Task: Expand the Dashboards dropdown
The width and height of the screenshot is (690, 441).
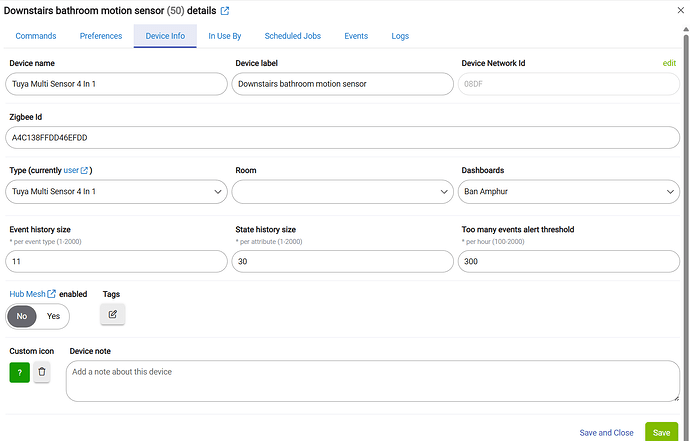Action: pos(568,191)
